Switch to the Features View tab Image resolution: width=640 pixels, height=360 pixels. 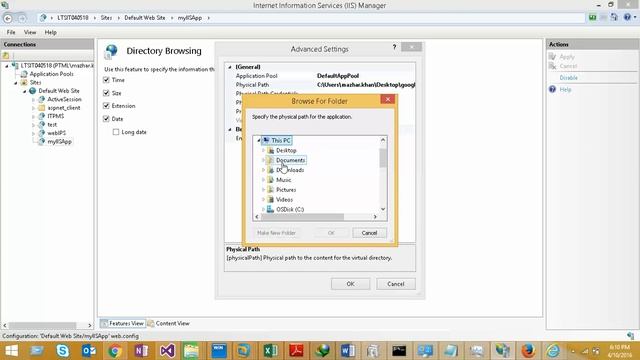(122, 323)
